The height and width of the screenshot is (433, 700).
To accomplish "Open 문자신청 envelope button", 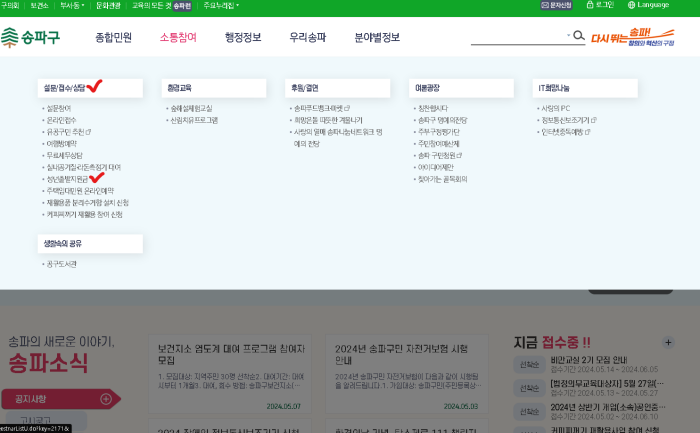I will click(556, 5).
